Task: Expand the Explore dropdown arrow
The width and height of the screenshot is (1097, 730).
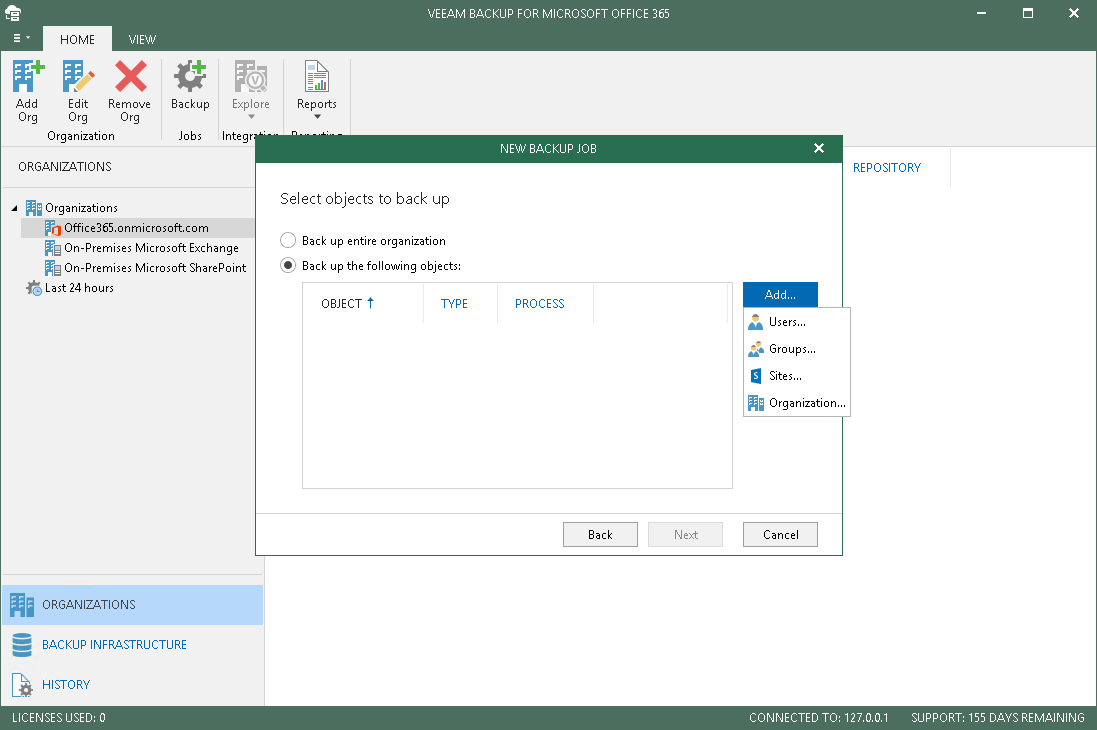Action: 251,117
